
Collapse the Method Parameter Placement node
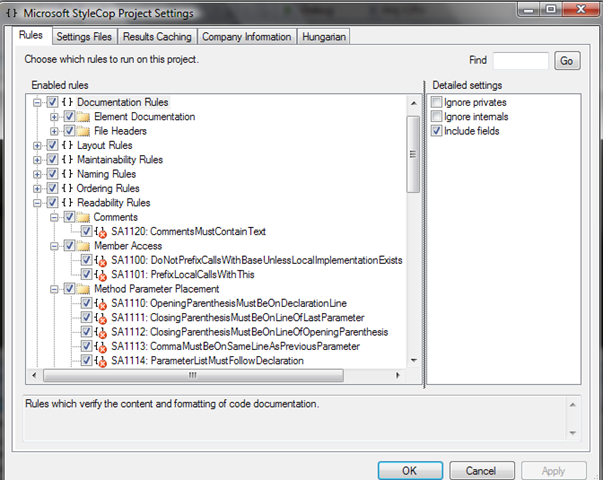click(x=54, y=289)
